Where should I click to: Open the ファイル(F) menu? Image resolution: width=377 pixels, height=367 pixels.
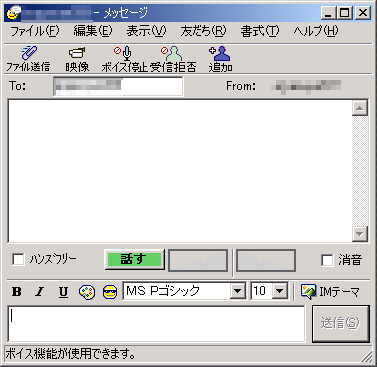pos(34,31)
